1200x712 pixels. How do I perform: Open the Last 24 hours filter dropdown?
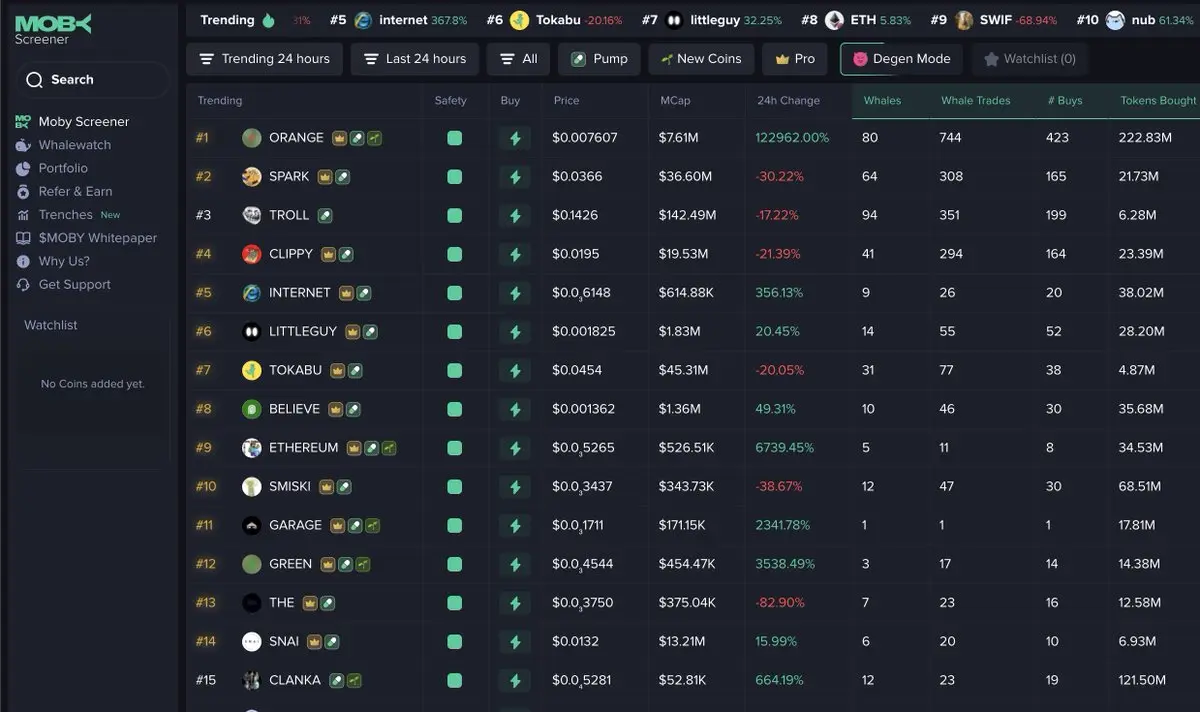(x=415, y=59)
